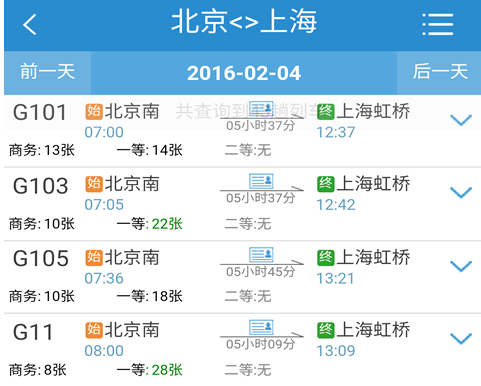Go to previous day 前一天
The image size is (481, 386).
47,72
